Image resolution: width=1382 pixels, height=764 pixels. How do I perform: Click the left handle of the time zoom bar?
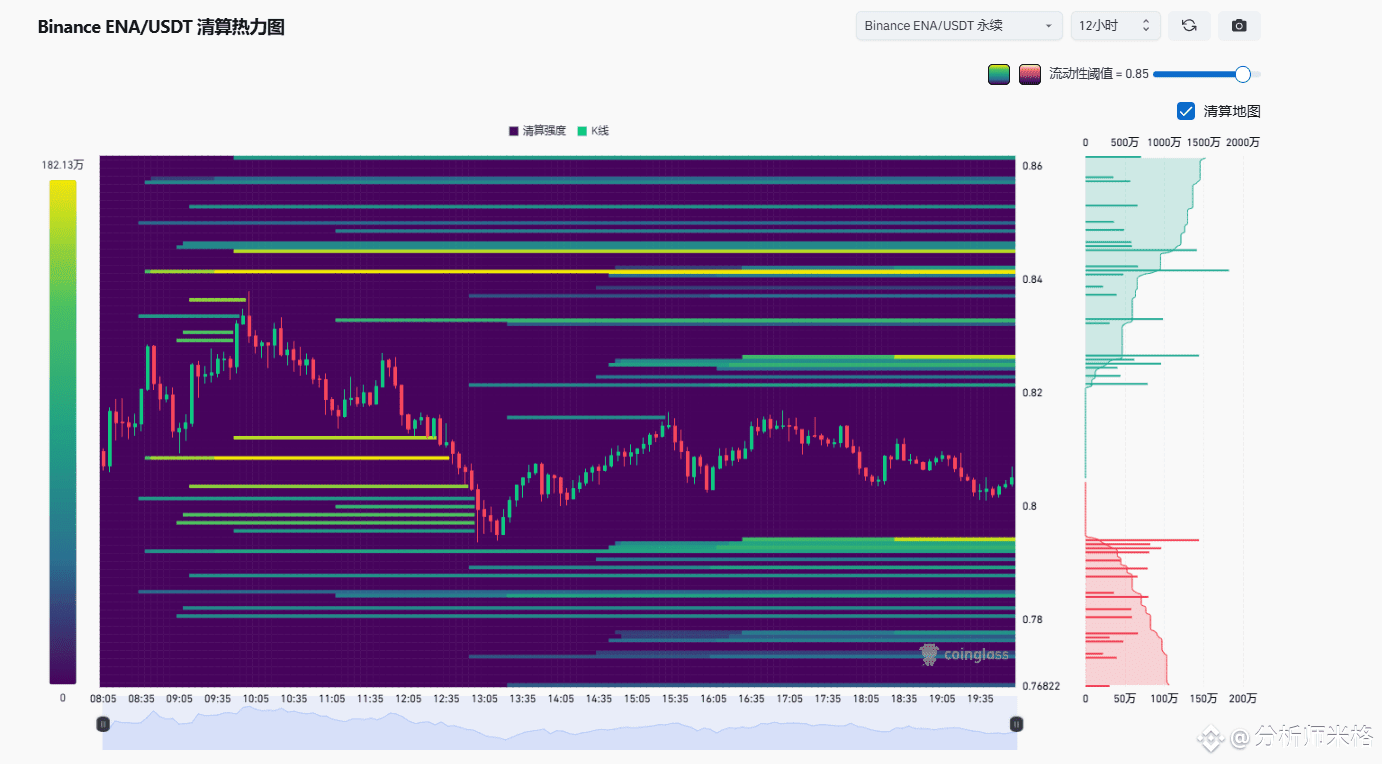click(x=103, y=724)
